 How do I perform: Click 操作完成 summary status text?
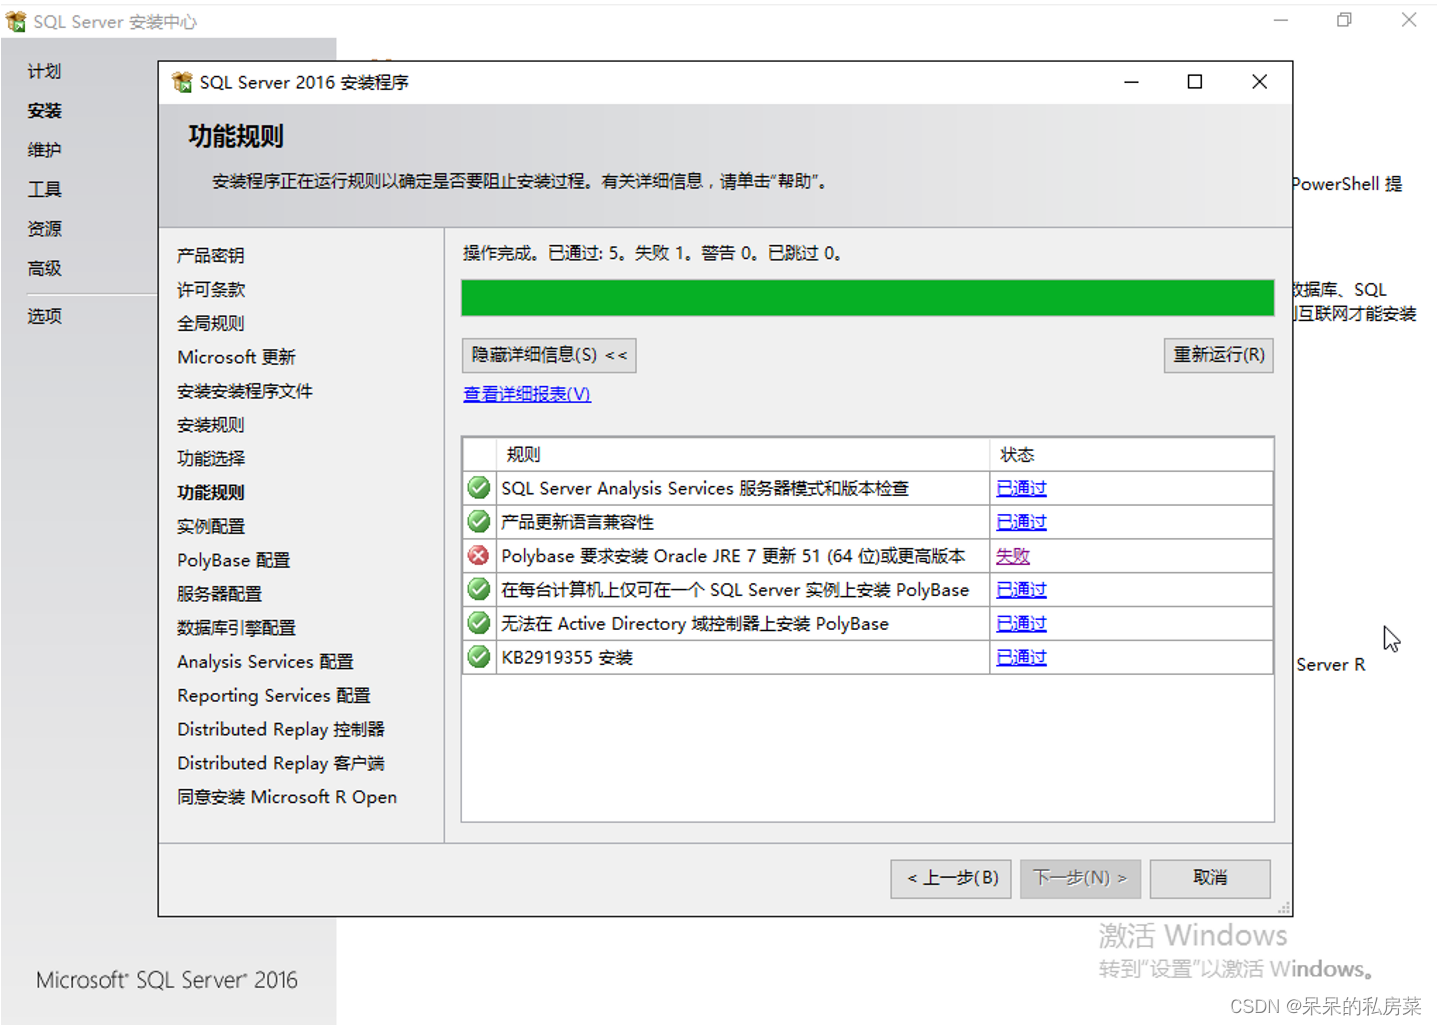pyautogui.click(x=653, y=253)
